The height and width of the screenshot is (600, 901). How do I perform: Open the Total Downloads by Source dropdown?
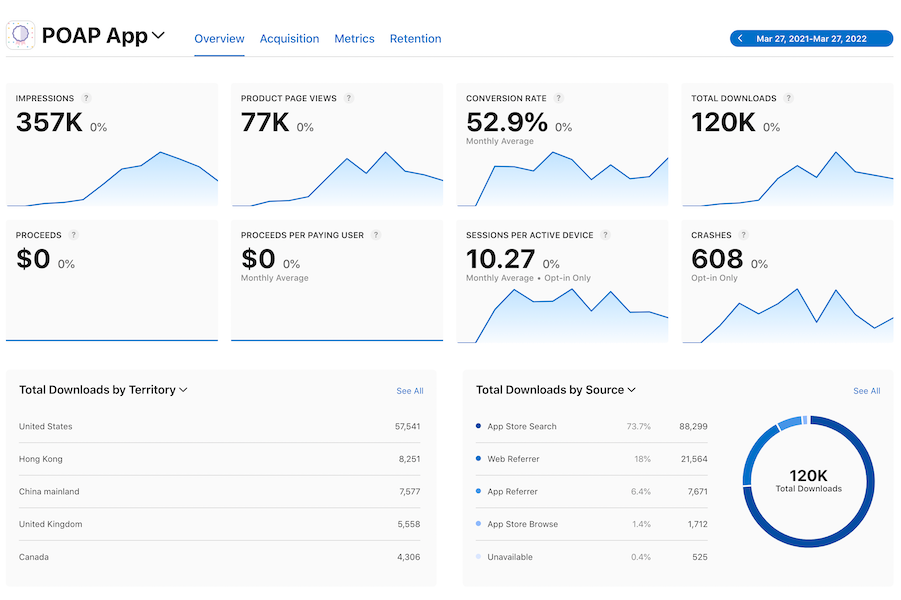coord(556,390)
